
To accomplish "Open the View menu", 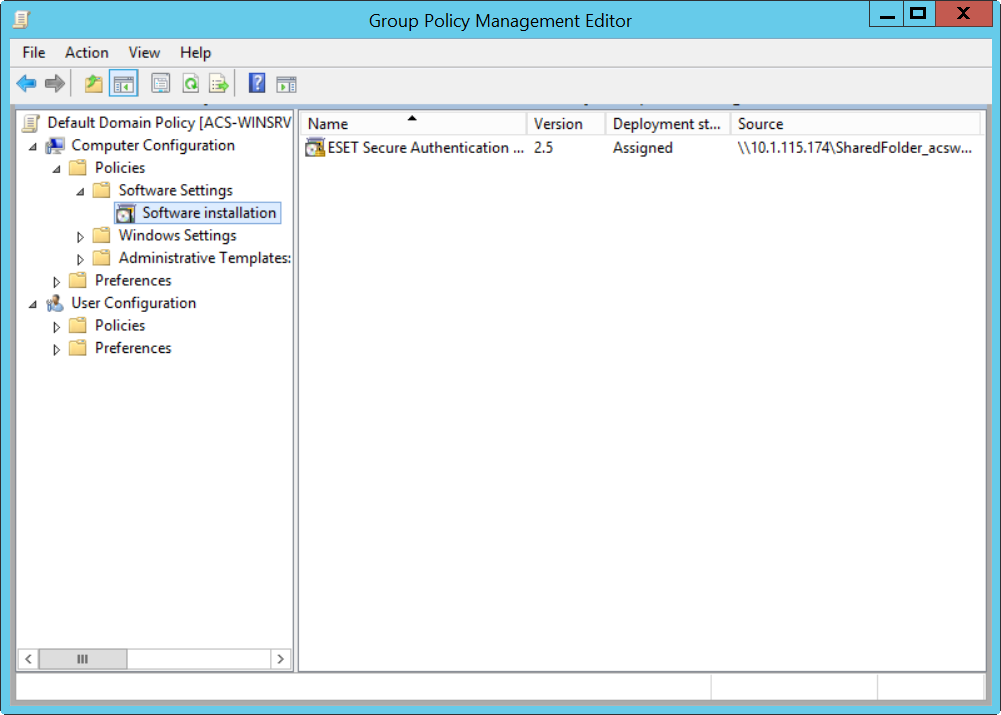I will click(x=144, y=52).
